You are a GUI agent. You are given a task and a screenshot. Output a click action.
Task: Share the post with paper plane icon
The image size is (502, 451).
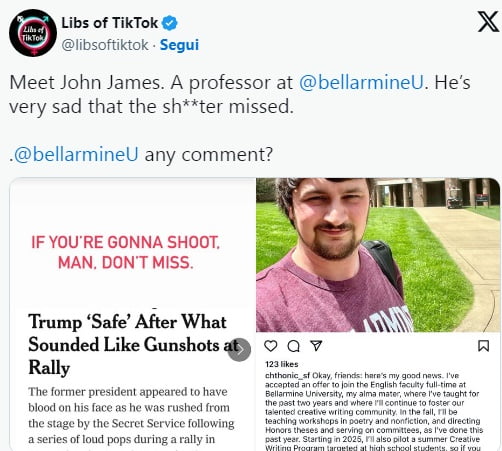[x=316, y=346]
